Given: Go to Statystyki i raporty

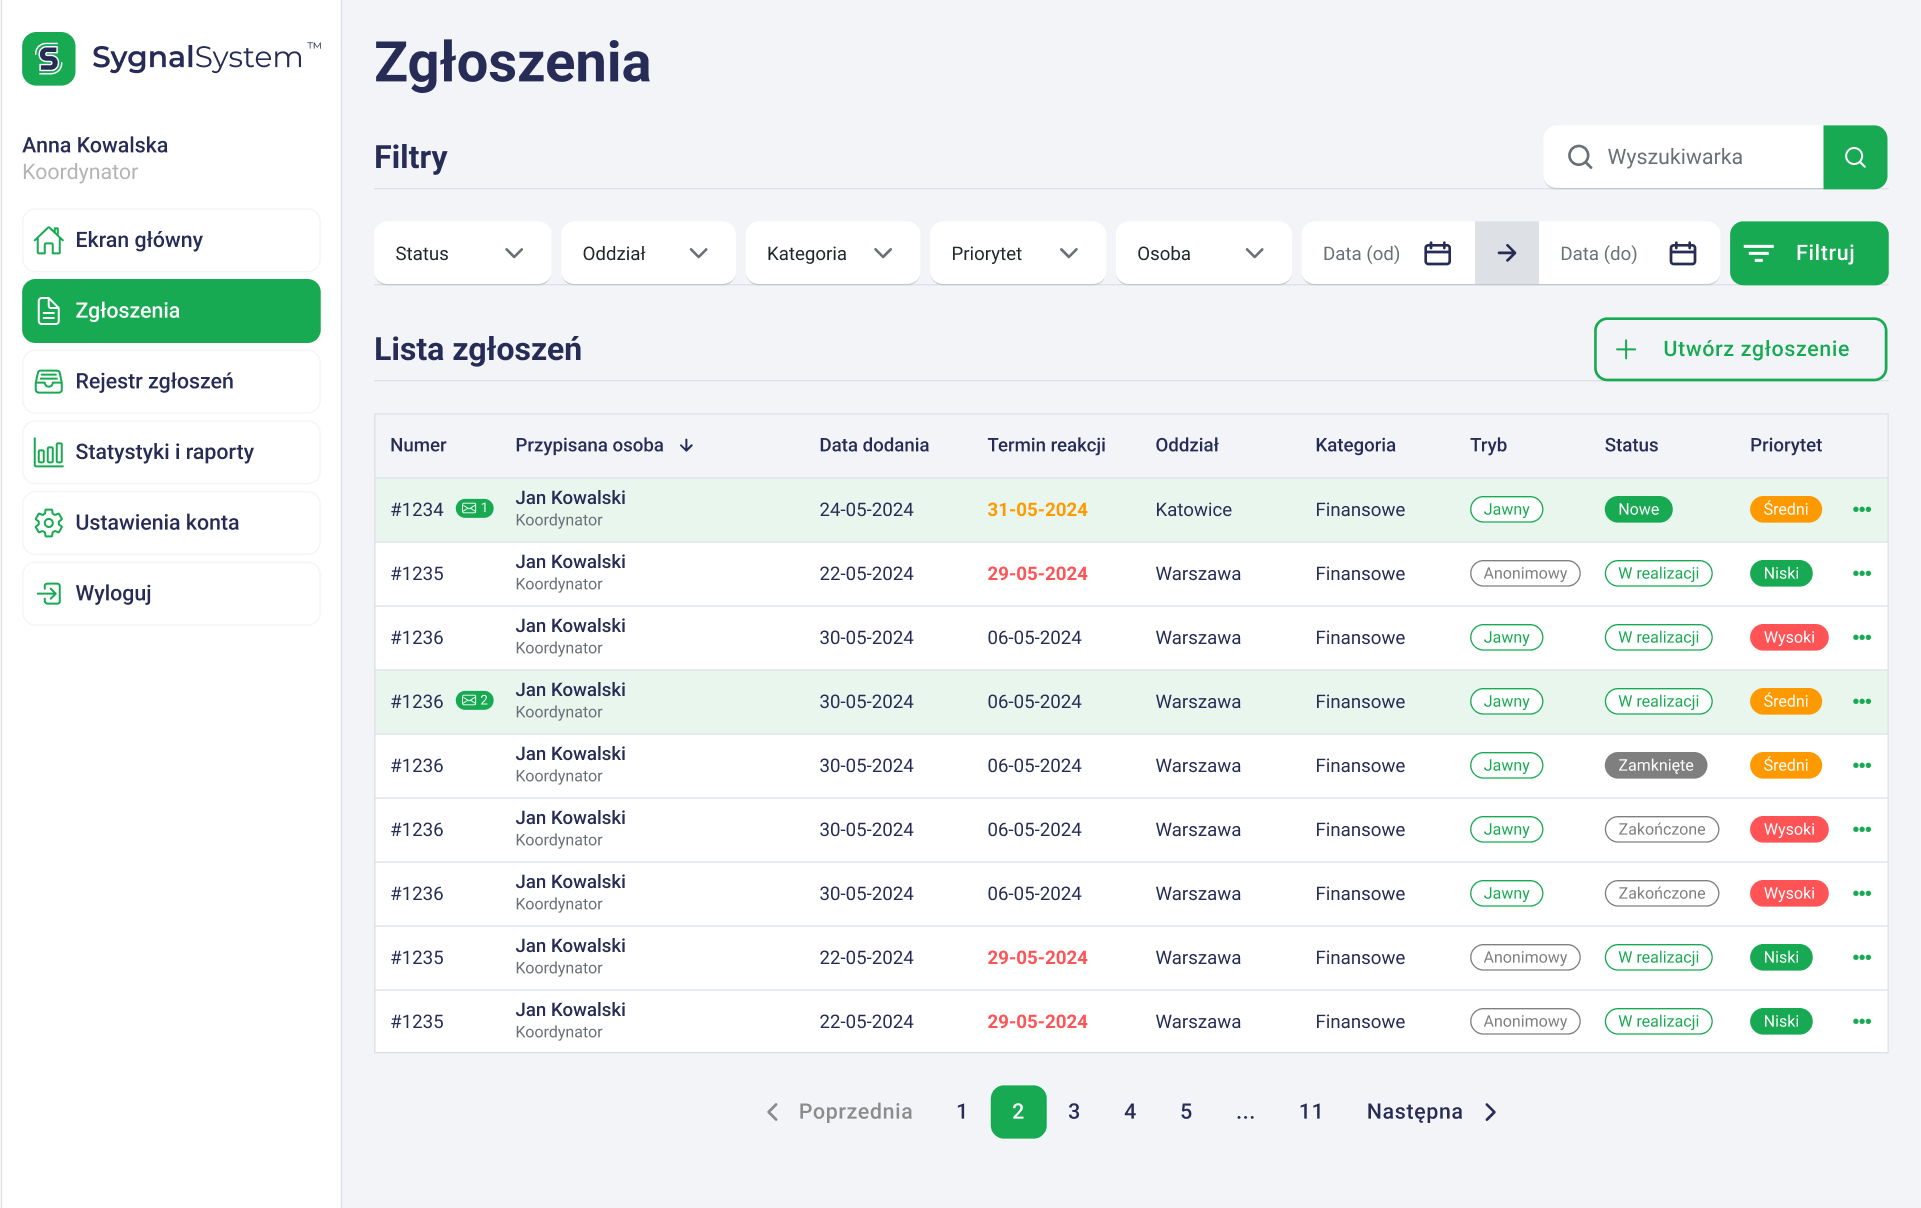Looking at the screenshot, I should coord(171,452).
